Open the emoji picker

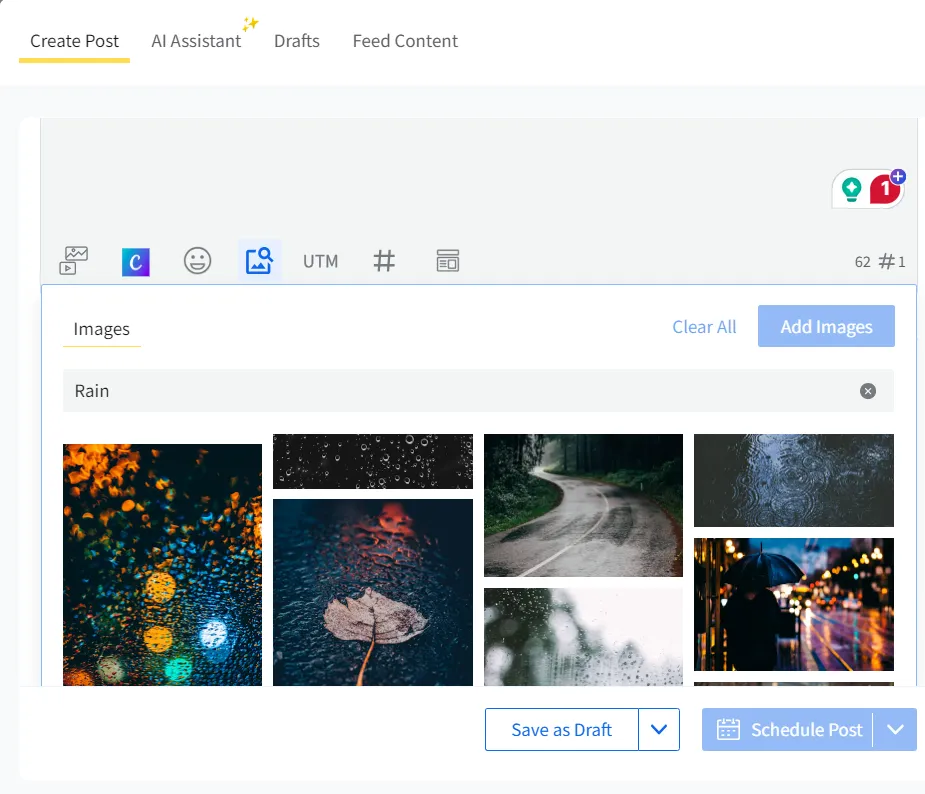click(x=197, y=260)
